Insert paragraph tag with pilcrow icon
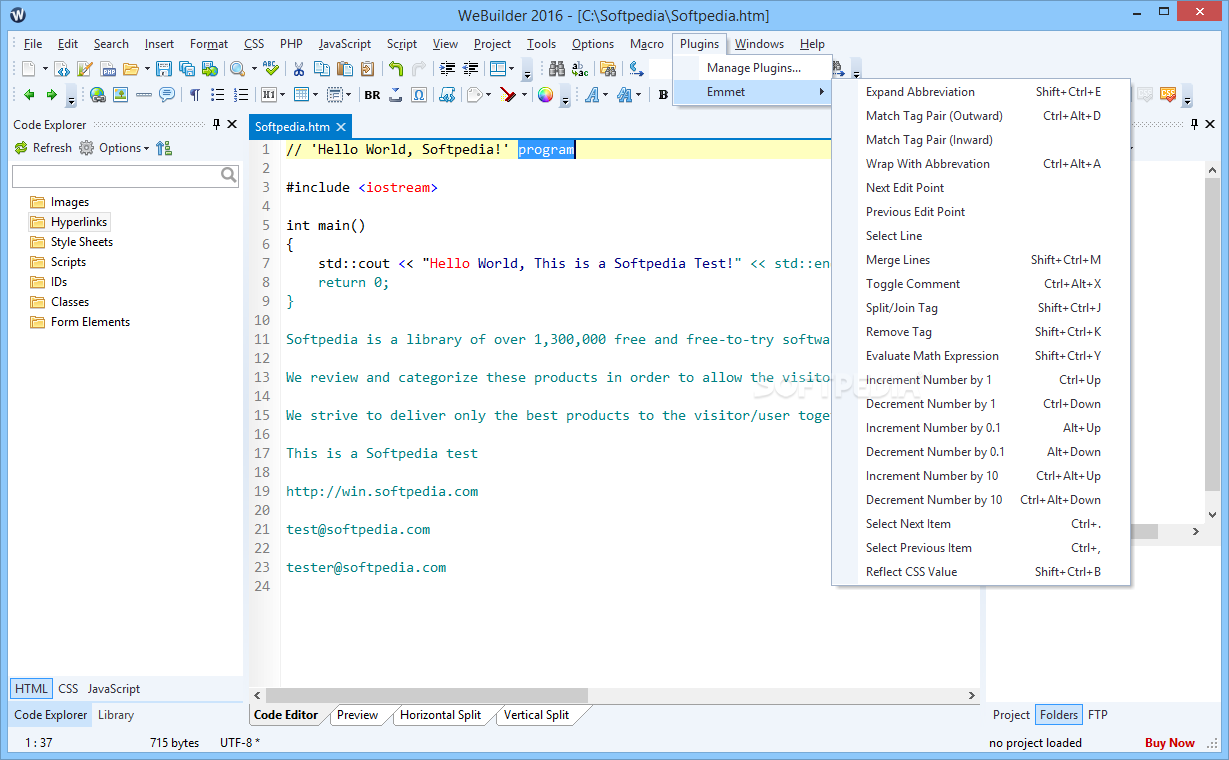The width and height of the screenshot is (1229, 760). 194,95
